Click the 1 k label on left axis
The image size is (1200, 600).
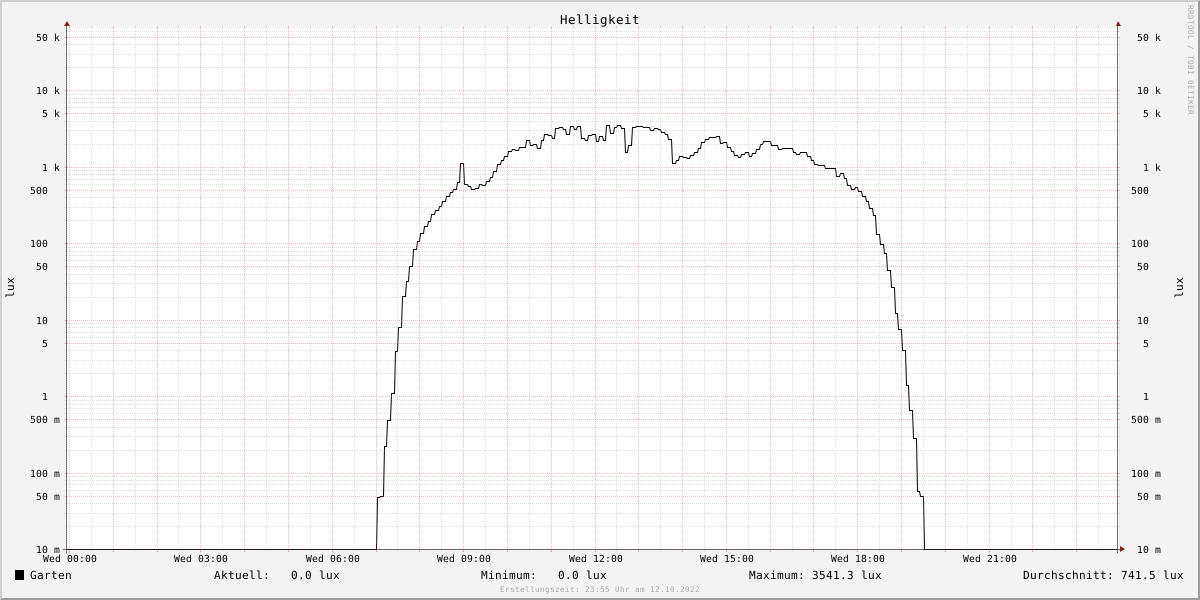click(x=51, y=168)
